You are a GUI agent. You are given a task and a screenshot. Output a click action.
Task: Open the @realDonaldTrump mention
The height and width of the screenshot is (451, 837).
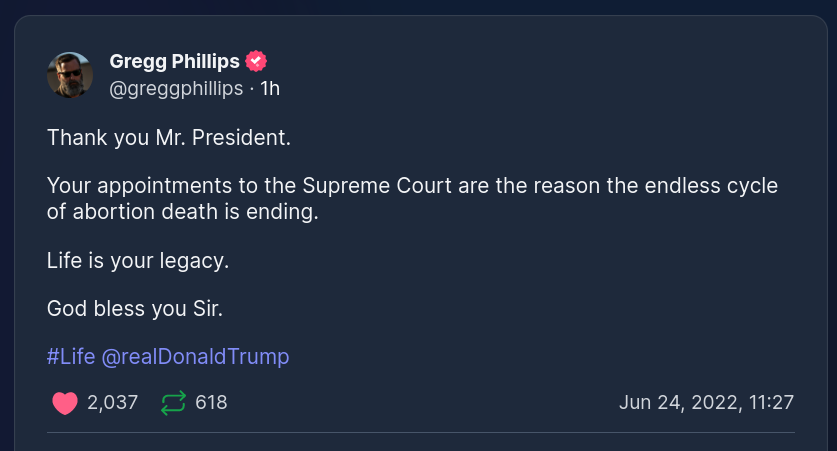195,356
